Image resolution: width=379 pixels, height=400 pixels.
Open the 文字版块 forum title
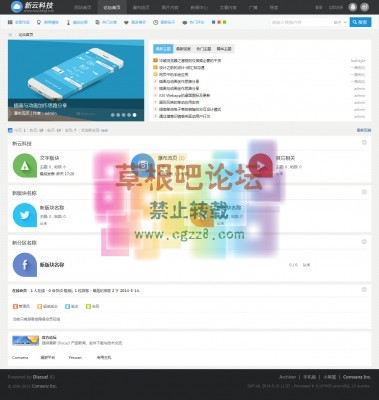49,158
